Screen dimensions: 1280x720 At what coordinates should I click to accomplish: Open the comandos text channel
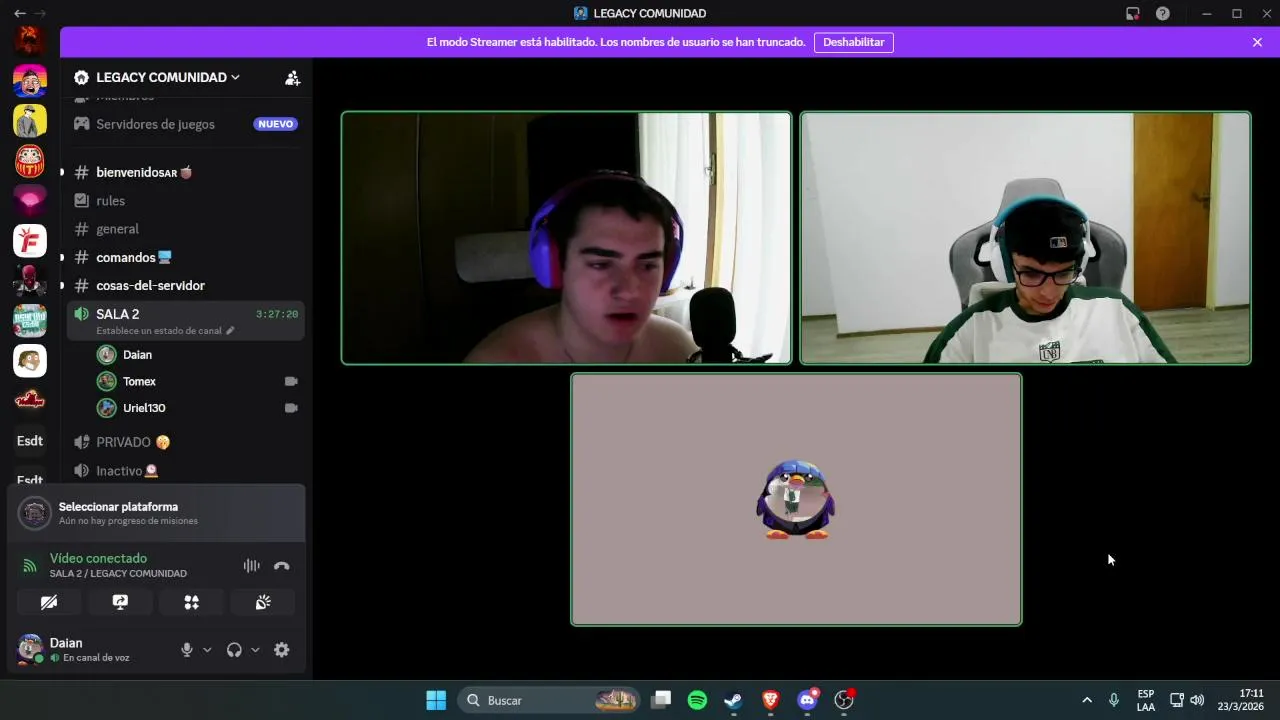point(186,257)
